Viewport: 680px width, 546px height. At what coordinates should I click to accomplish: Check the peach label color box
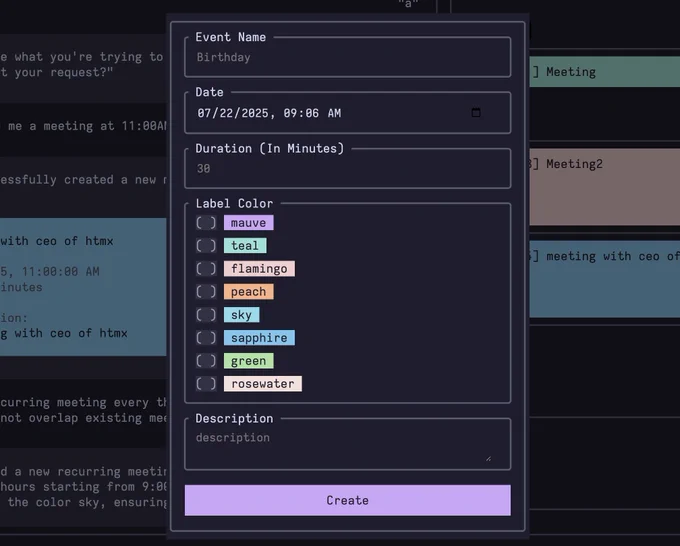[x=206, y=292]
